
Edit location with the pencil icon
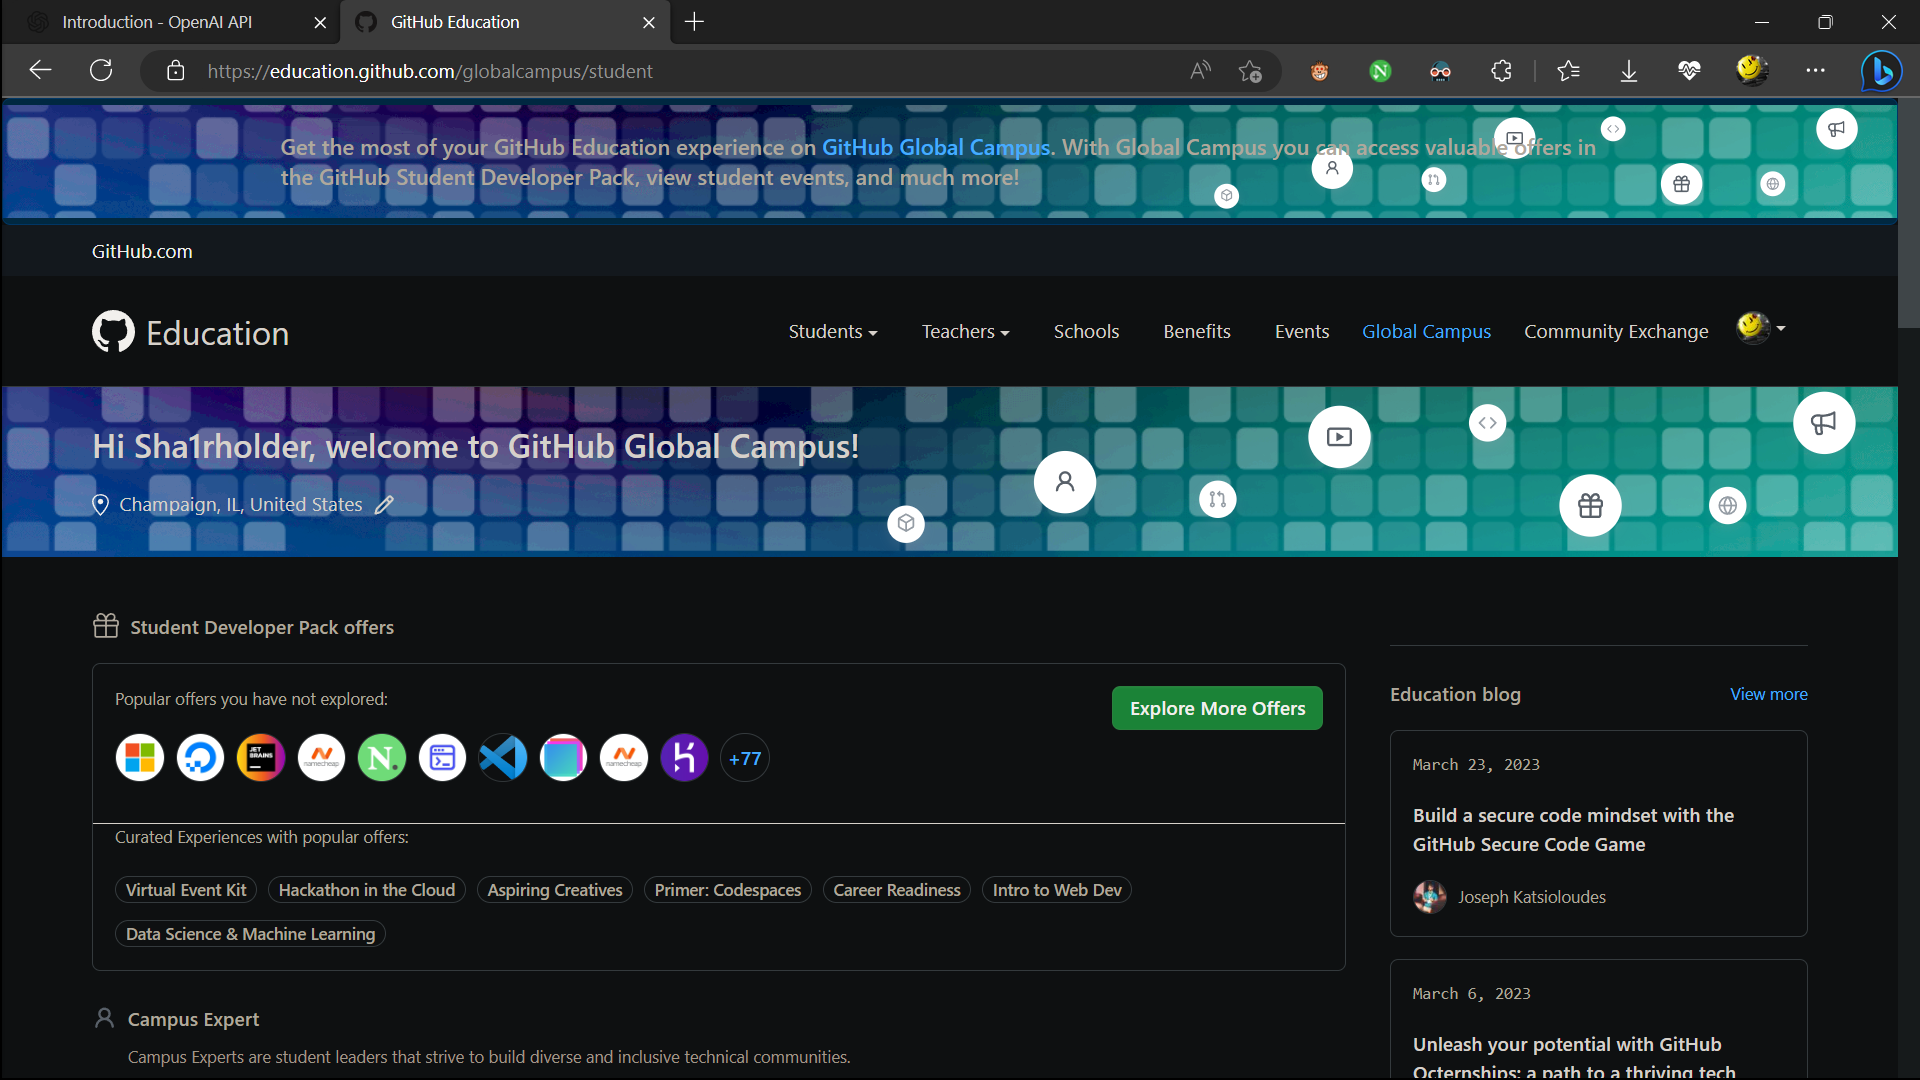click(x=384, y=505)
